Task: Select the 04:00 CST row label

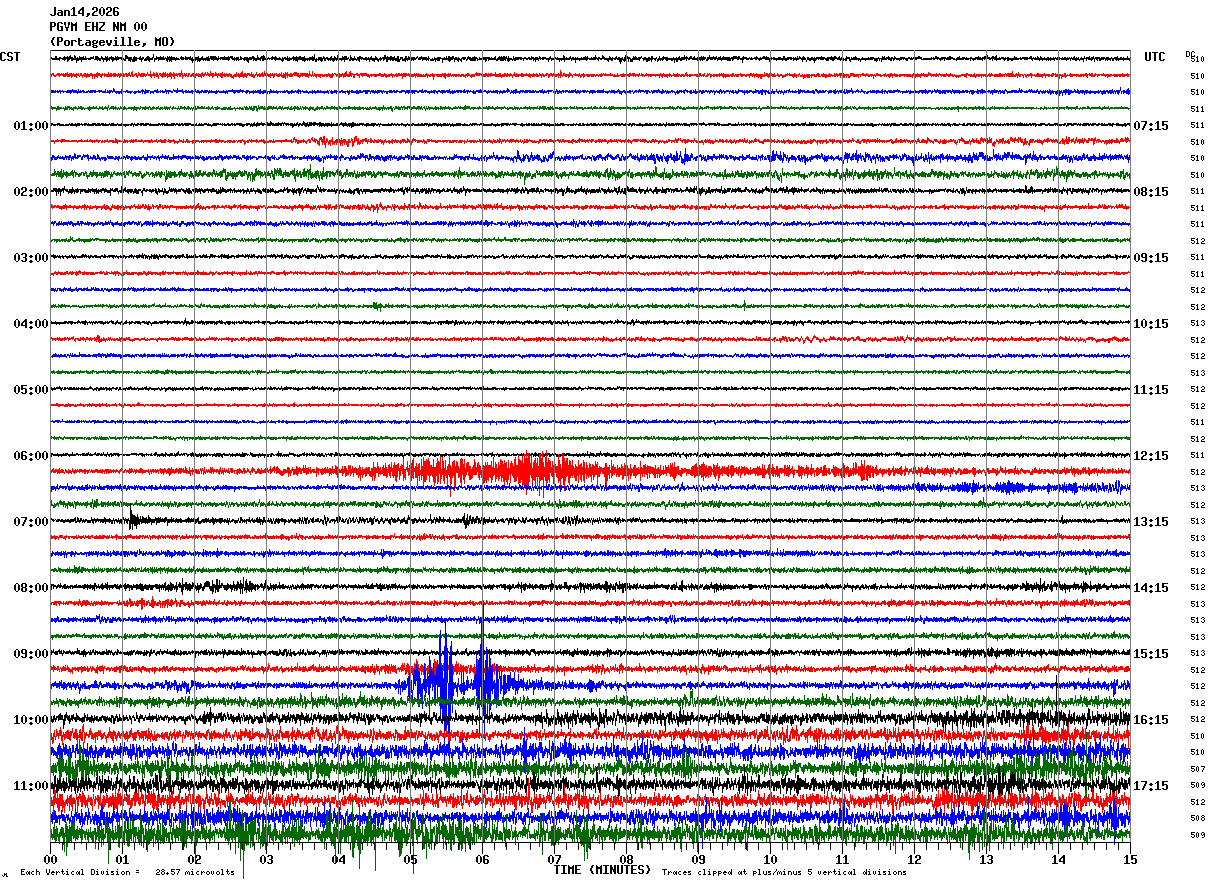Action: pos(31,324)
